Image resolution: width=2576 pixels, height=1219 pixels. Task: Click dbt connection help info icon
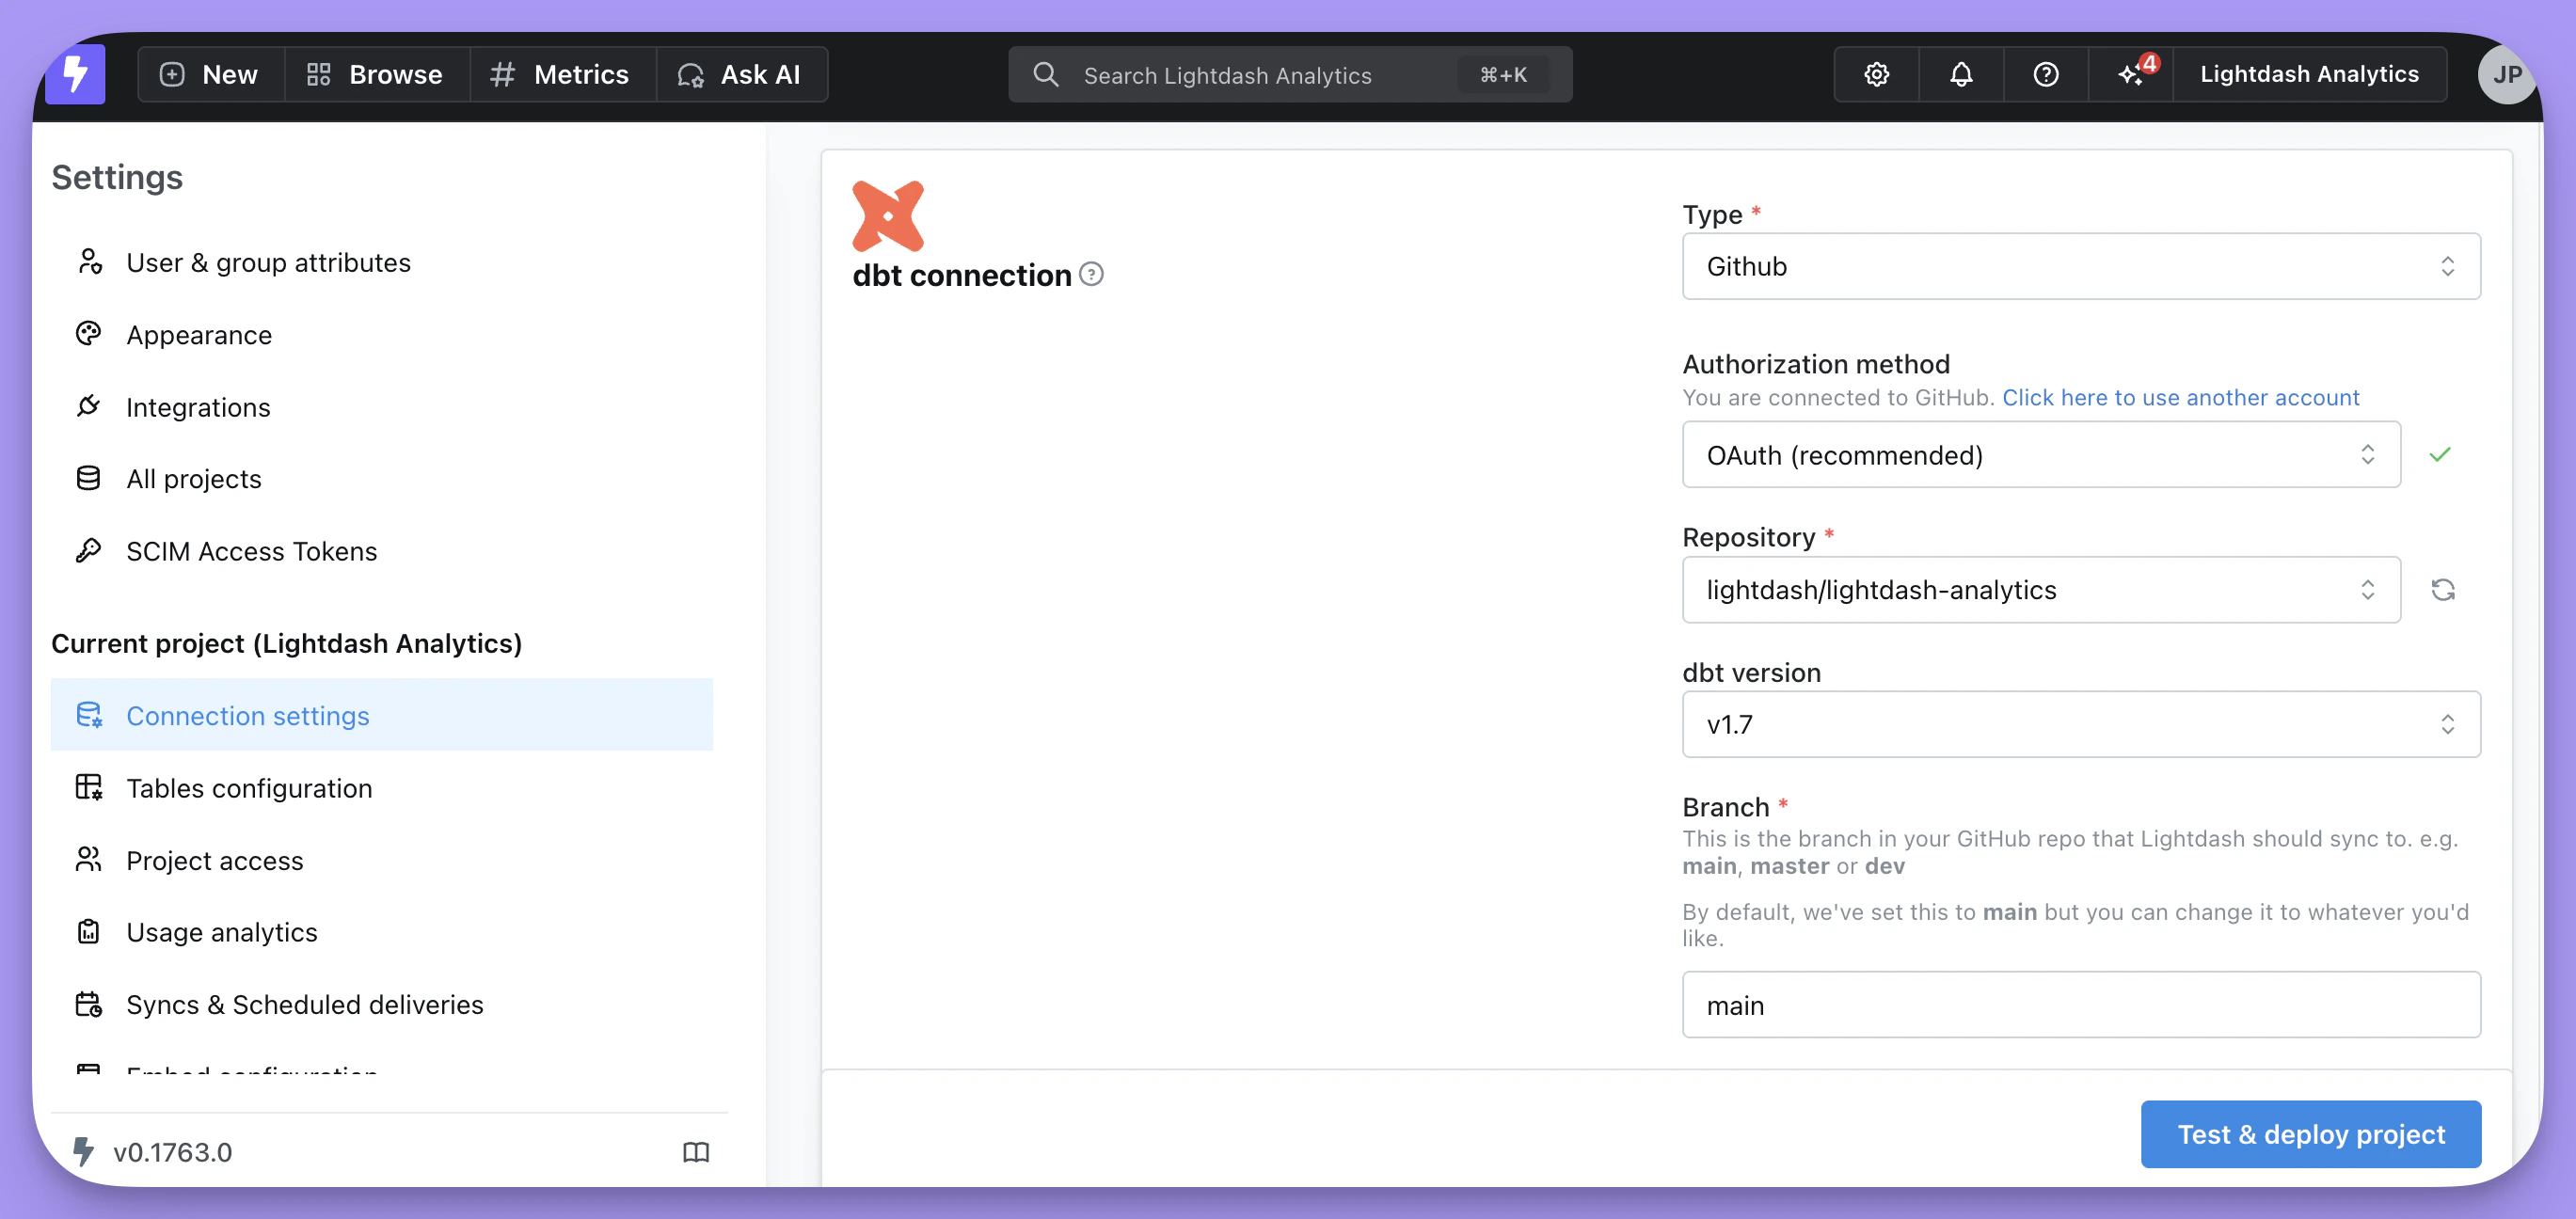1092,274
